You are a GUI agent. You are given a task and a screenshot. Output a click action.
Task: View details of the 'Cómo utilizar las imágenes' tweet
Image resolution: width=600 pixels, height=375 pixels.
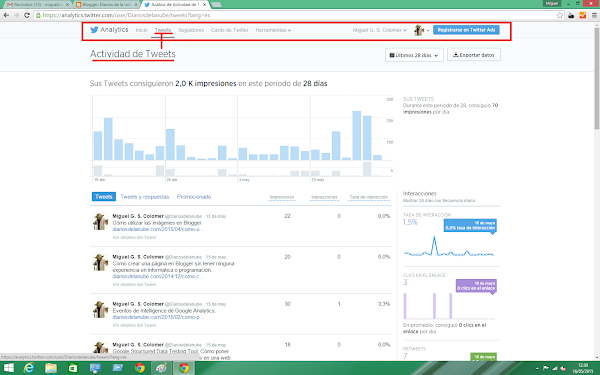tap(134, 237)
